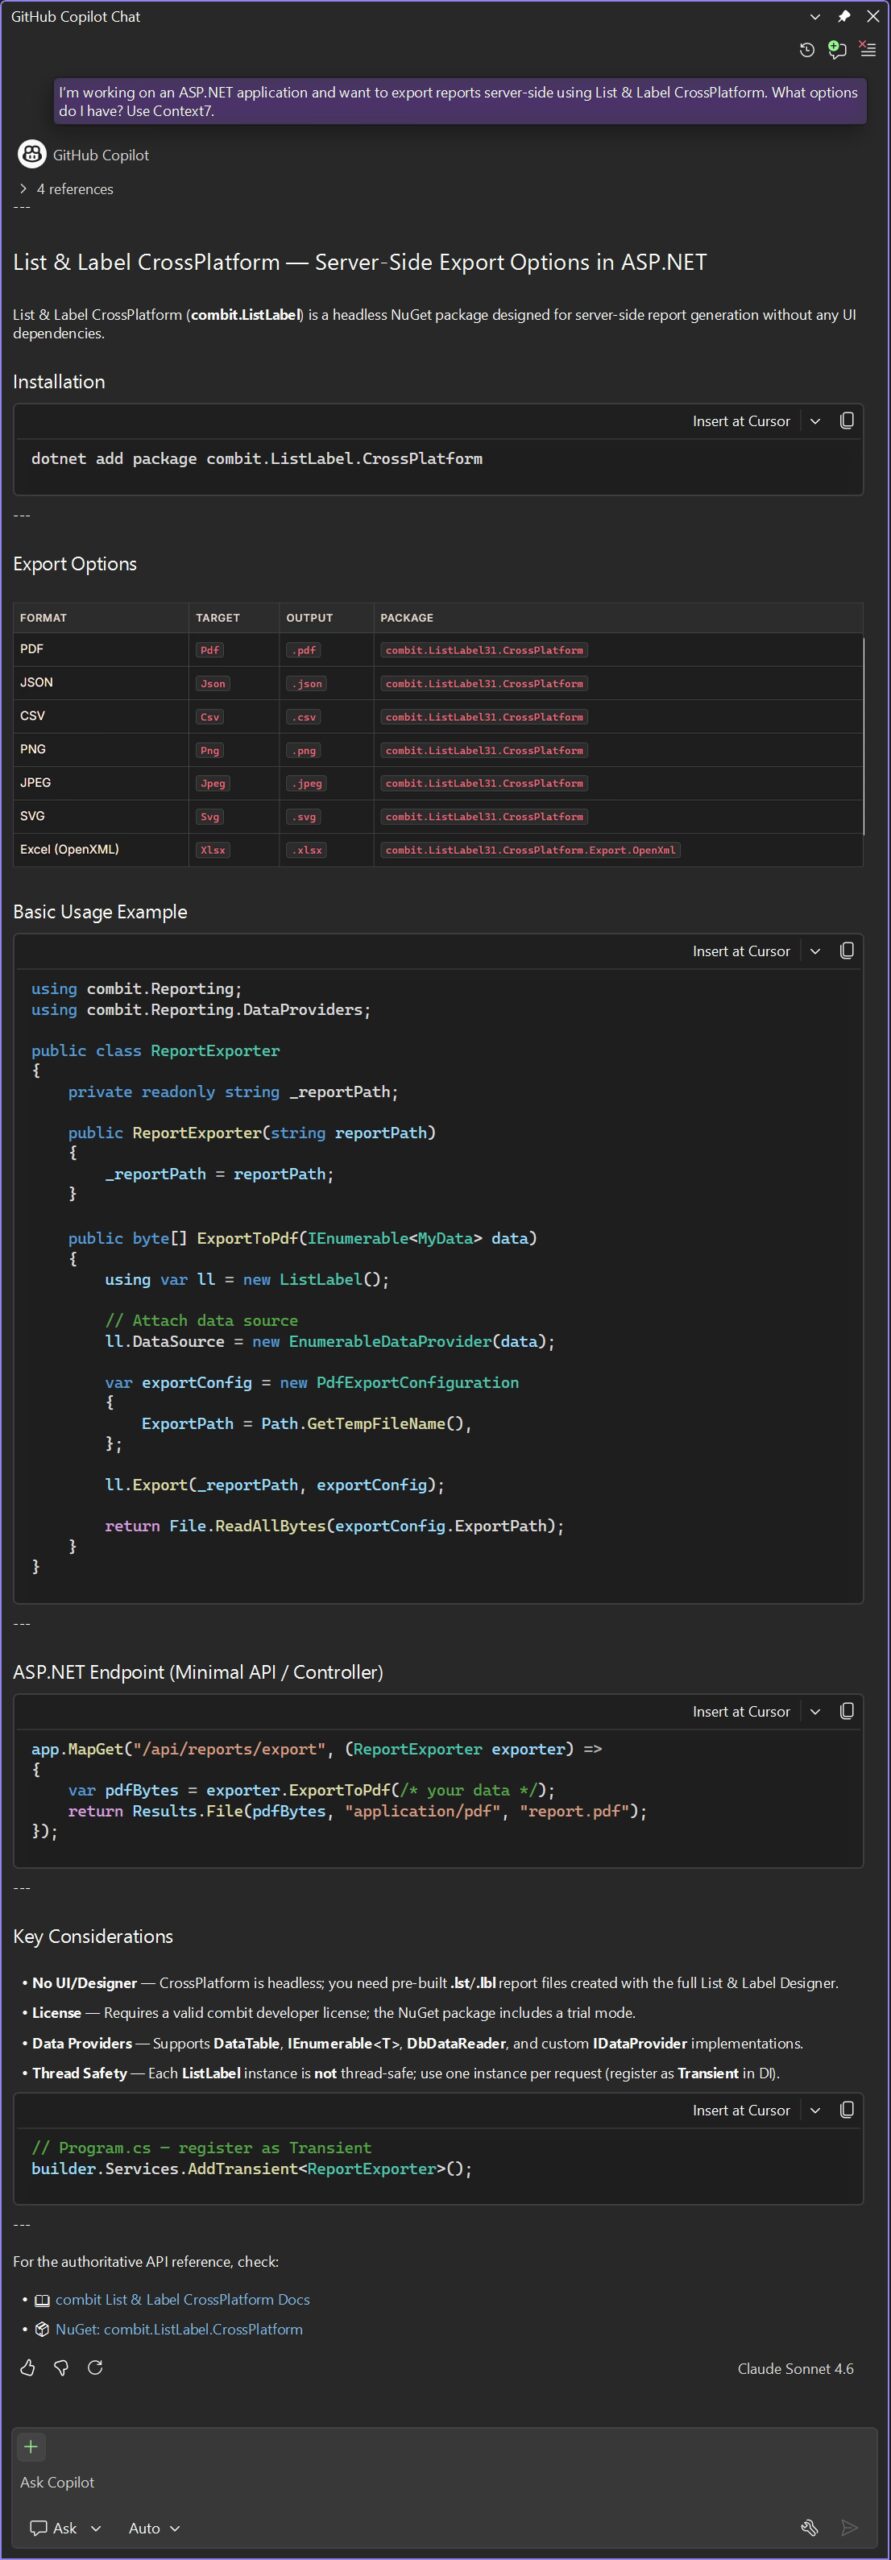The image size is (891, 2560).
Task: Select the '.json' output cell
Action: tap(306, 684)
